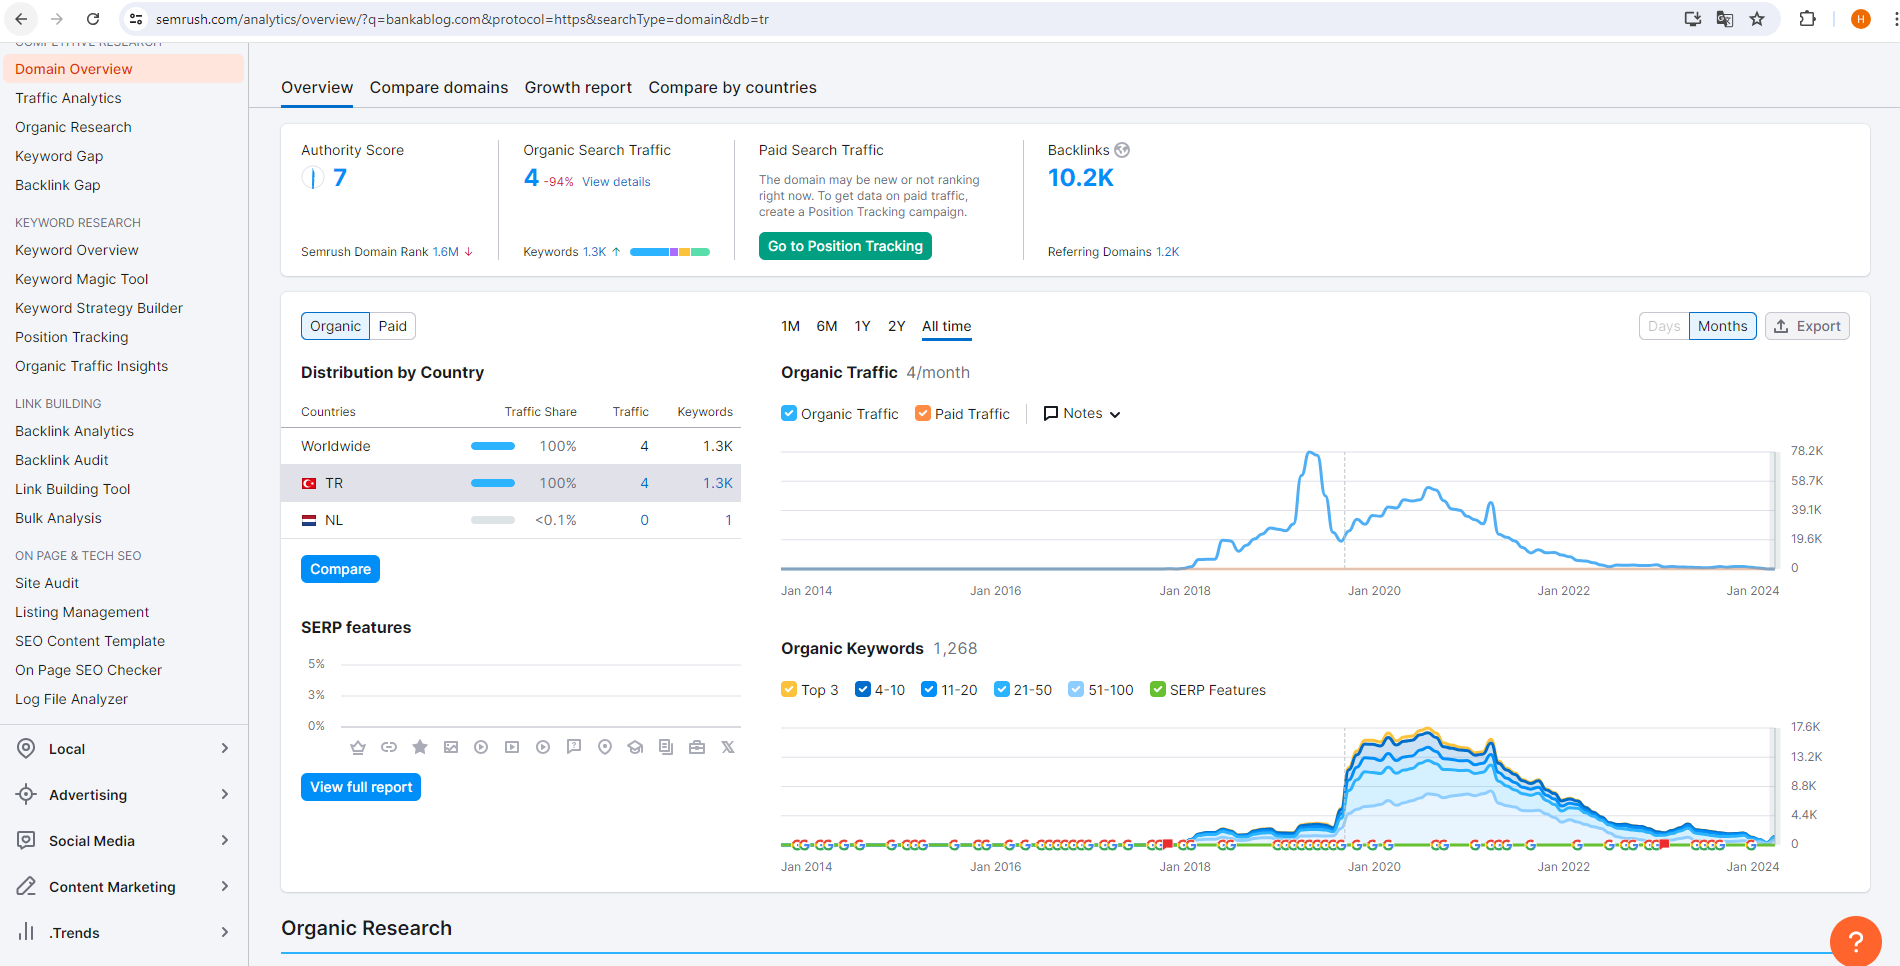Viewport: 1900px width, 966px height.
Task: Open Keyword Magic Tool in sidebar
Action: point(82,279)
